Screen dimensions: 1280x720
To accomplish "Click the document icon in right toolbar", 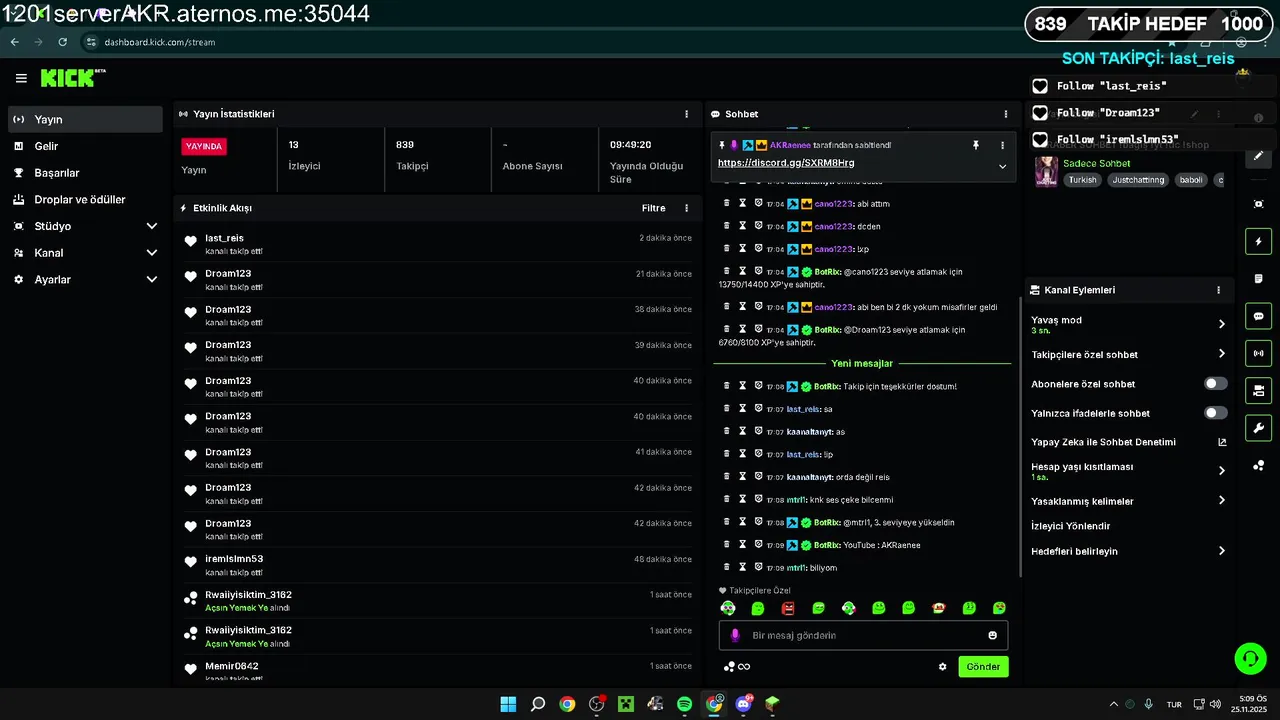I will tap(1258, 278).
